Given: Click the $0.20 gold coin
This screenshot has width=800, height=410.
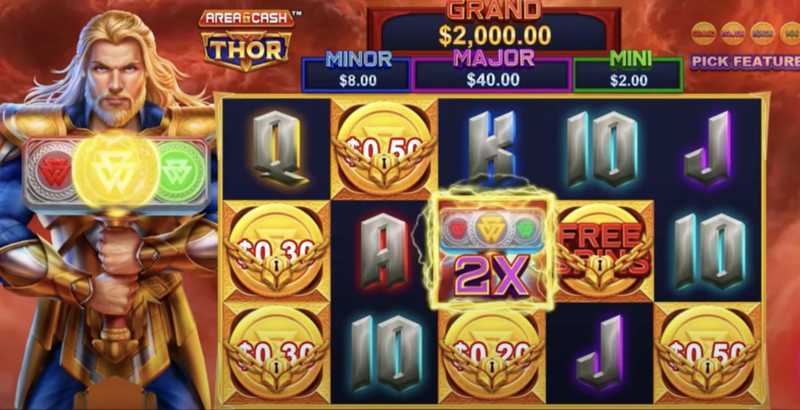Looking at the screenshot, I should click(x=491, y=354).
